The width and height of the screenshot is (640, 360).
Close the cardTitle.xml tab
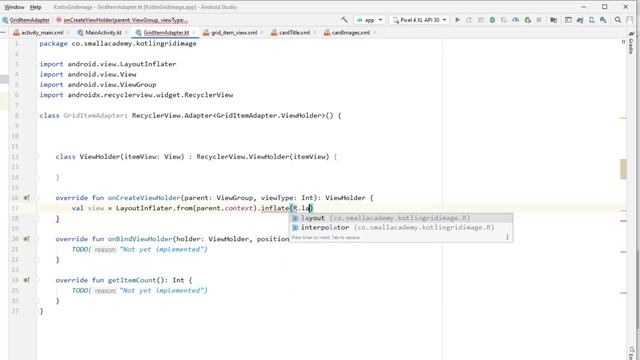coord(315,32)
